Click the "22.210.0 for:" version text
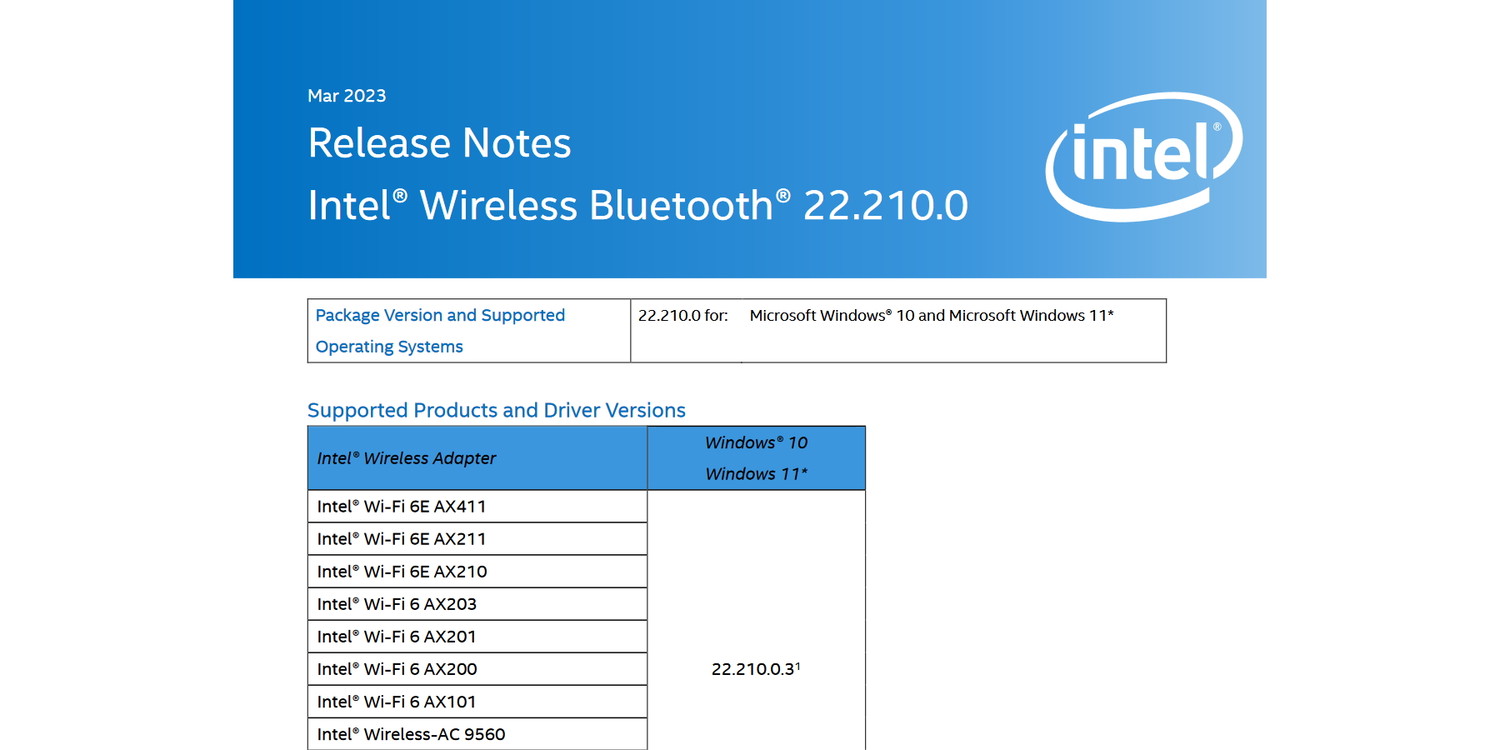1500x750 pixels. point(683,315)
